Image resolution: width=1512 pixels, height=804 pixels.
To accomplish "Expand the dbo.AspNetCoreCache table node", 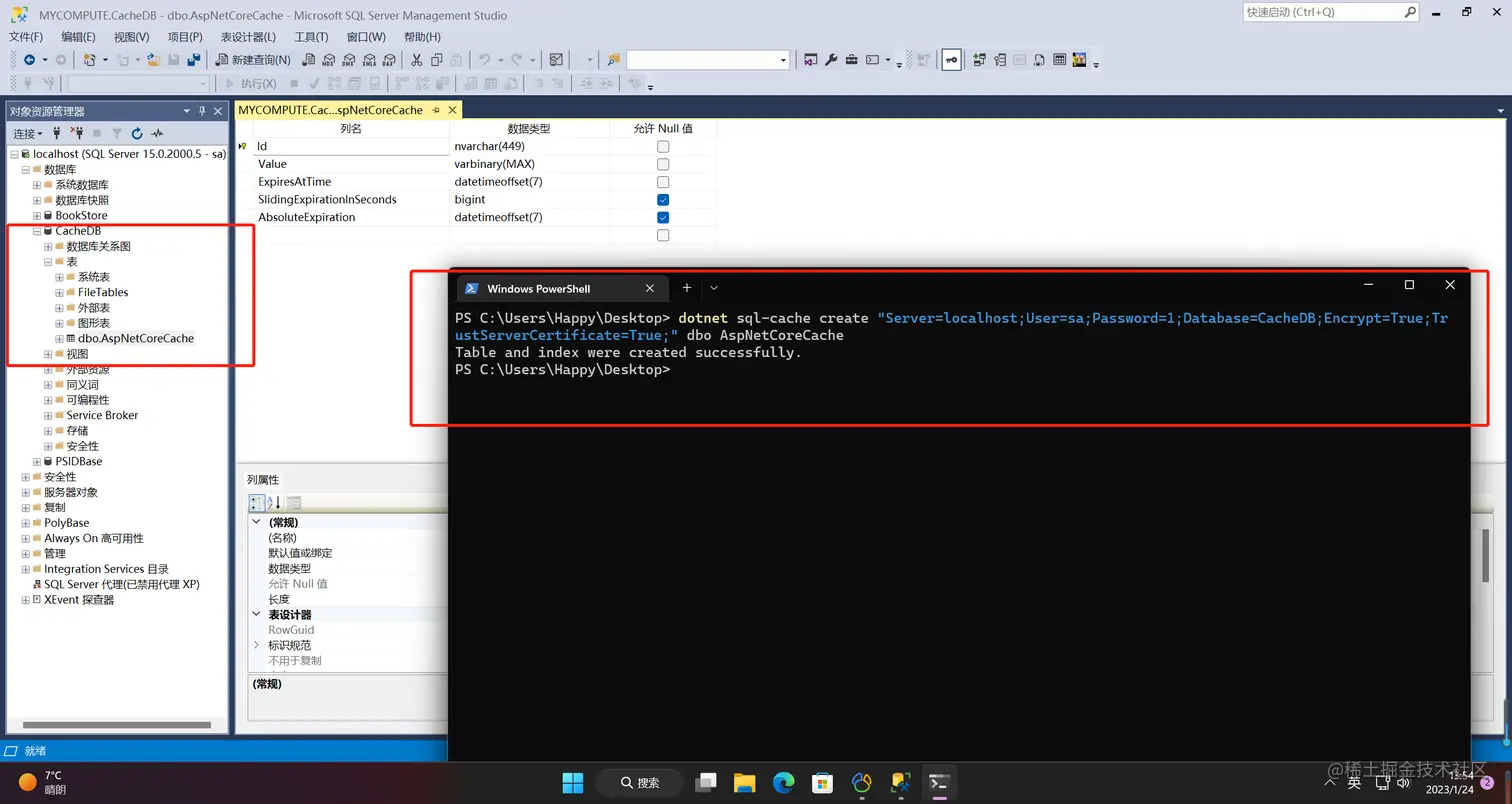I will pyautogui.click(x=60, y=339).
